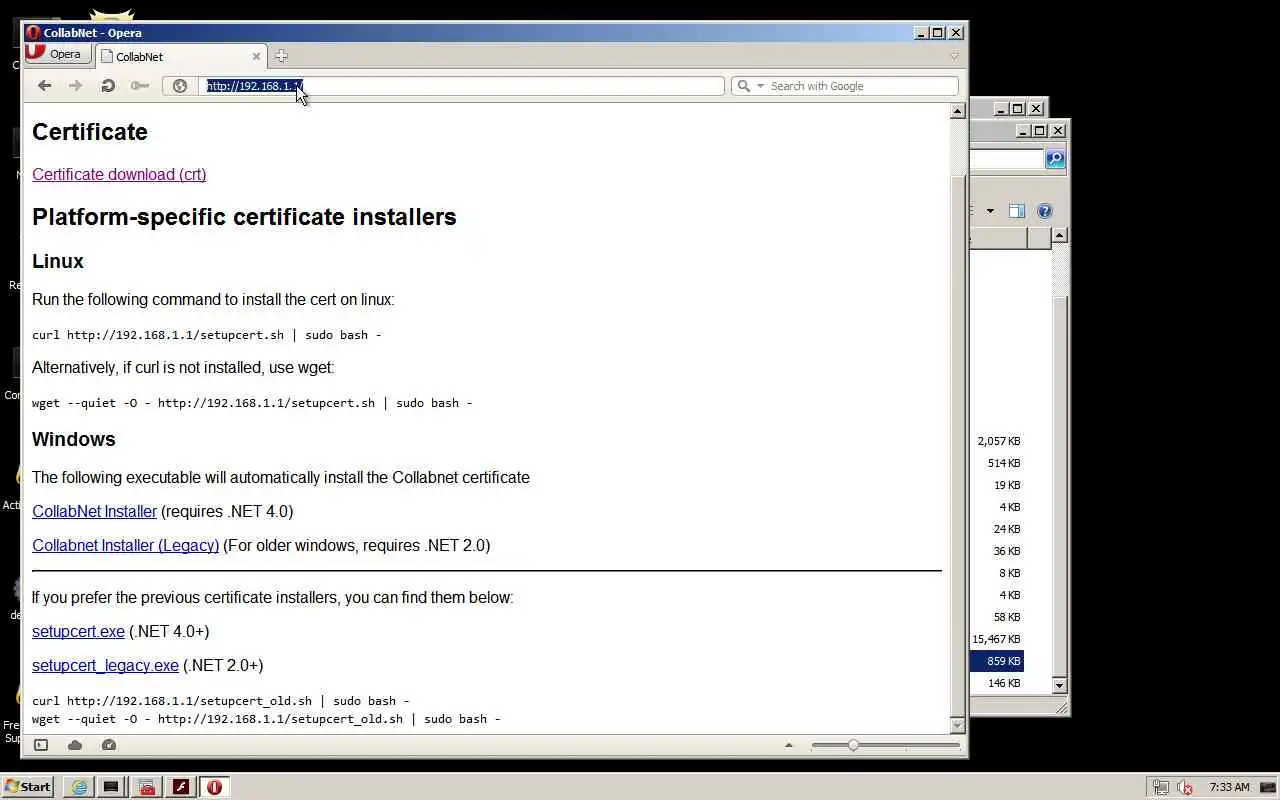Viewport: 1280px width, 800px height.
Task: Open Certificate download (crt) link
Action: (x=119, y=174)
